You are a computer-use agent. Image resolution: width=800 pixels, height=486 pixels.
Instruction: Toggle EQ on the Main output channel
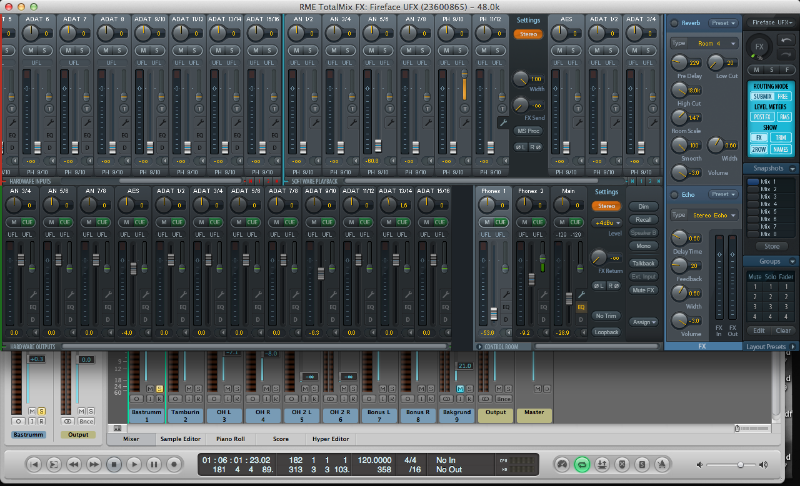(581, 307)
